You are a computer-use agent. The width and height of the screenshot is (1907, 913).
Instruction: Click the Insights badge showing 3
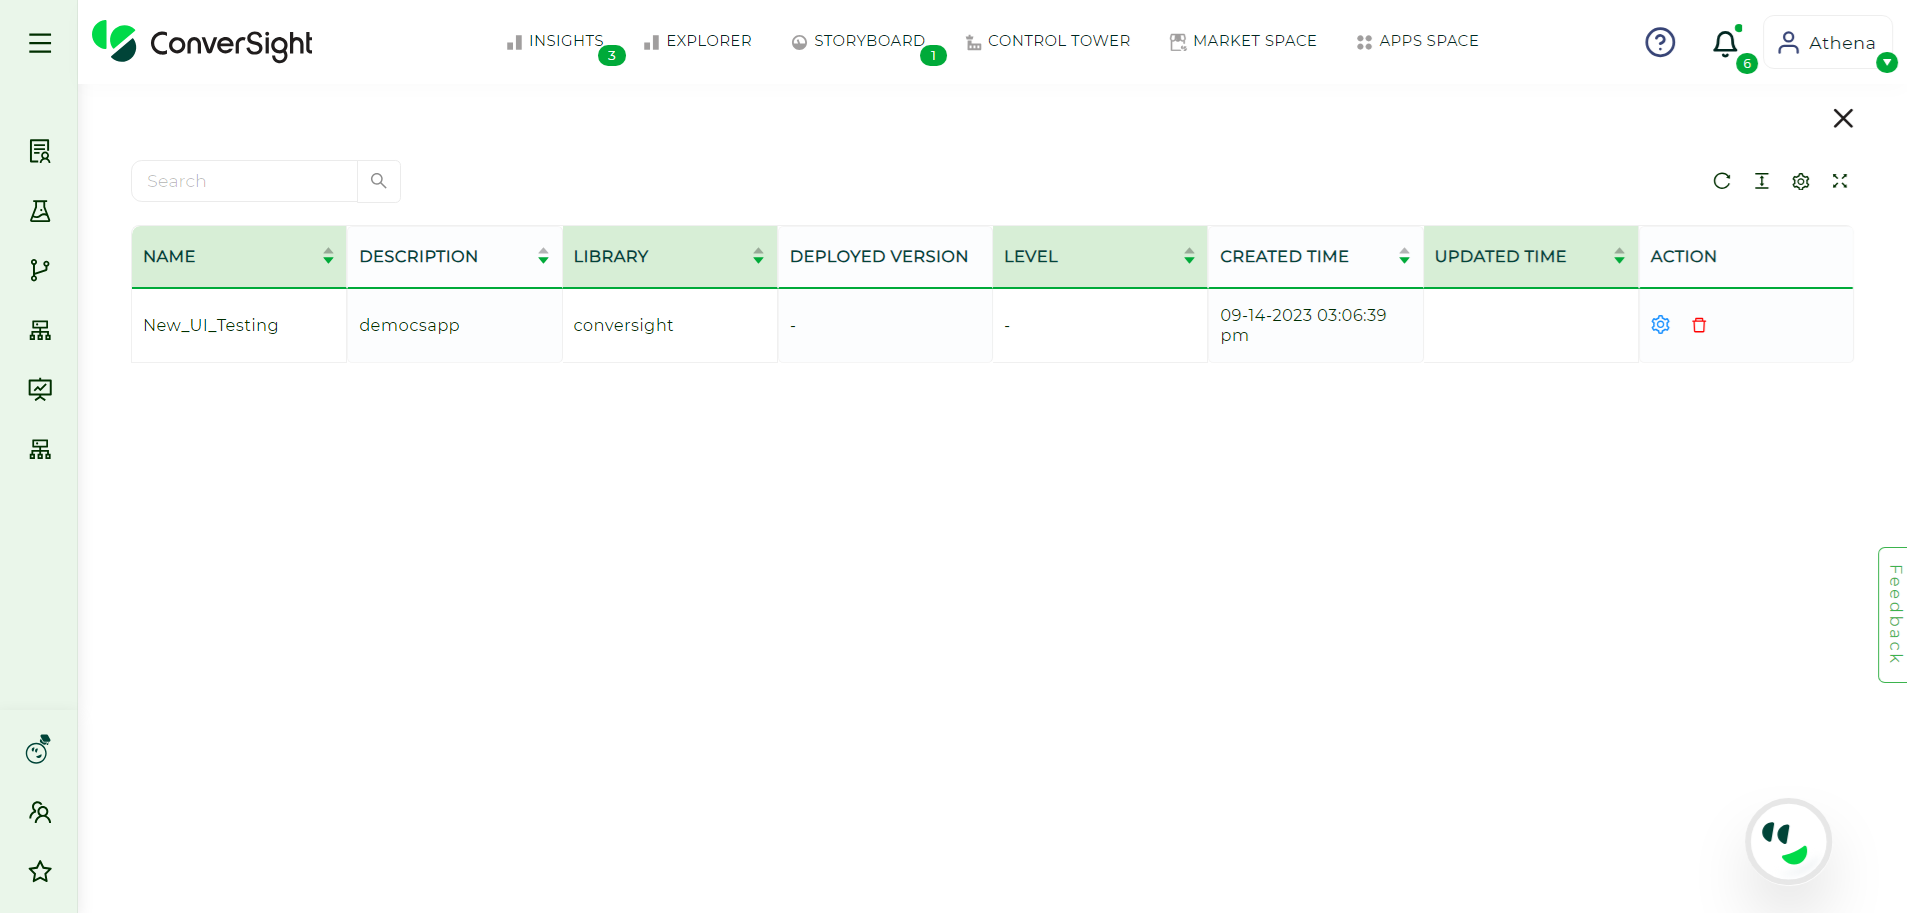coord(612,56)
